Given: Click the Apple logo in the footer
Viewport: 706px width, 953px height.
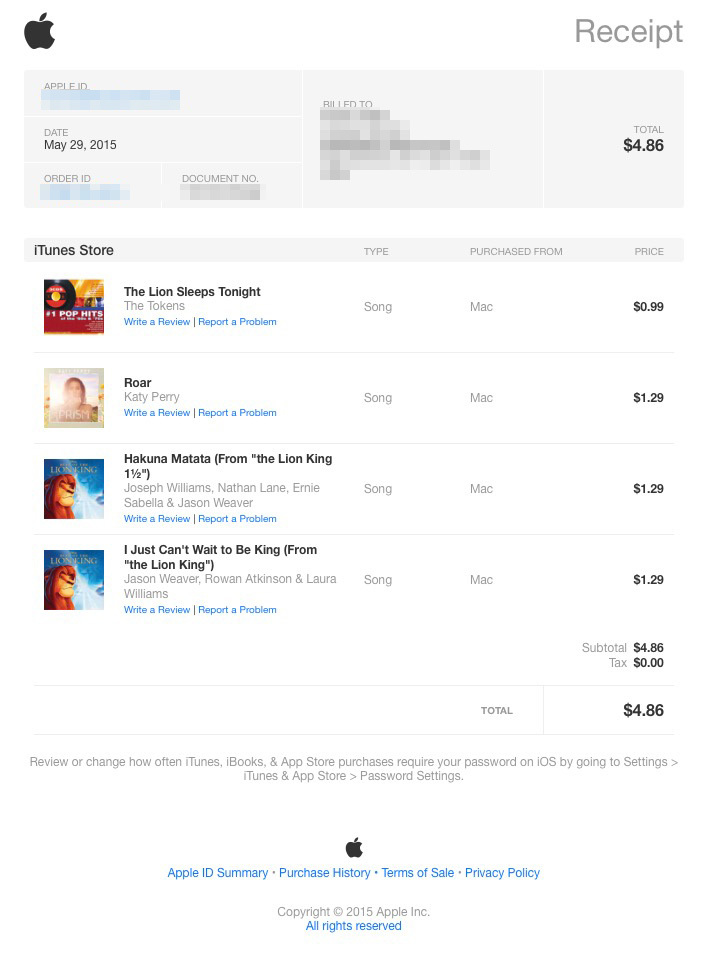Looking at the screenshot, I should tap(354, 846).
